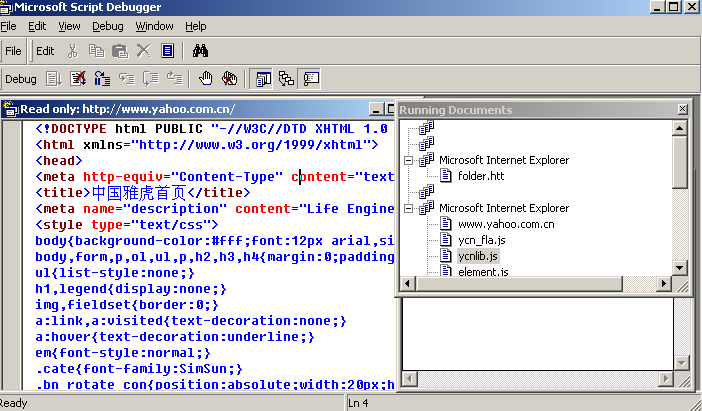Click the Break at Next Statement icon
Viewport: 702px width, 411px height.
(x=103, y=79)
